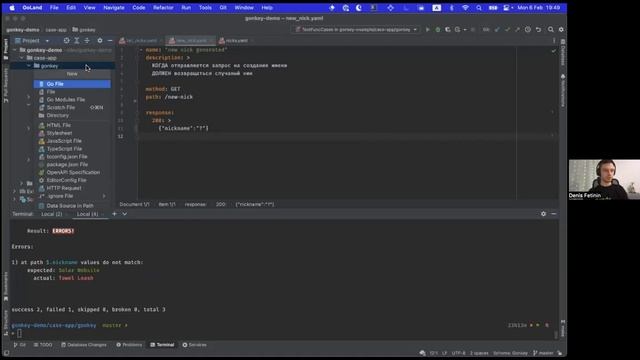This screenshot has width=640, height=360.
Task: Click Select Opened File target icon
Action: pos(67,40)
